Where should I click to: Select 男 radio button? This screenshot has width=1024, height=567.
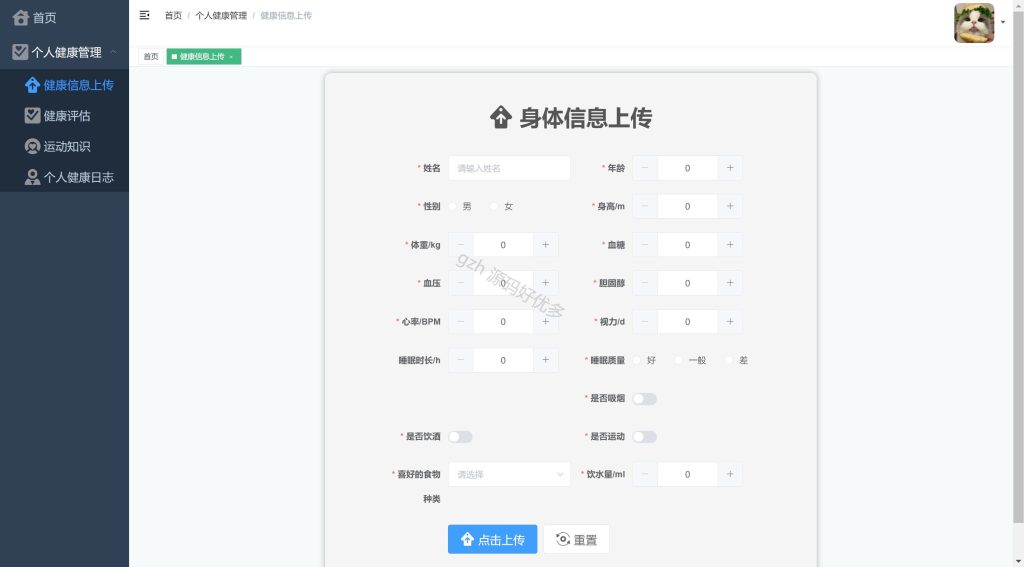[453, 206]
